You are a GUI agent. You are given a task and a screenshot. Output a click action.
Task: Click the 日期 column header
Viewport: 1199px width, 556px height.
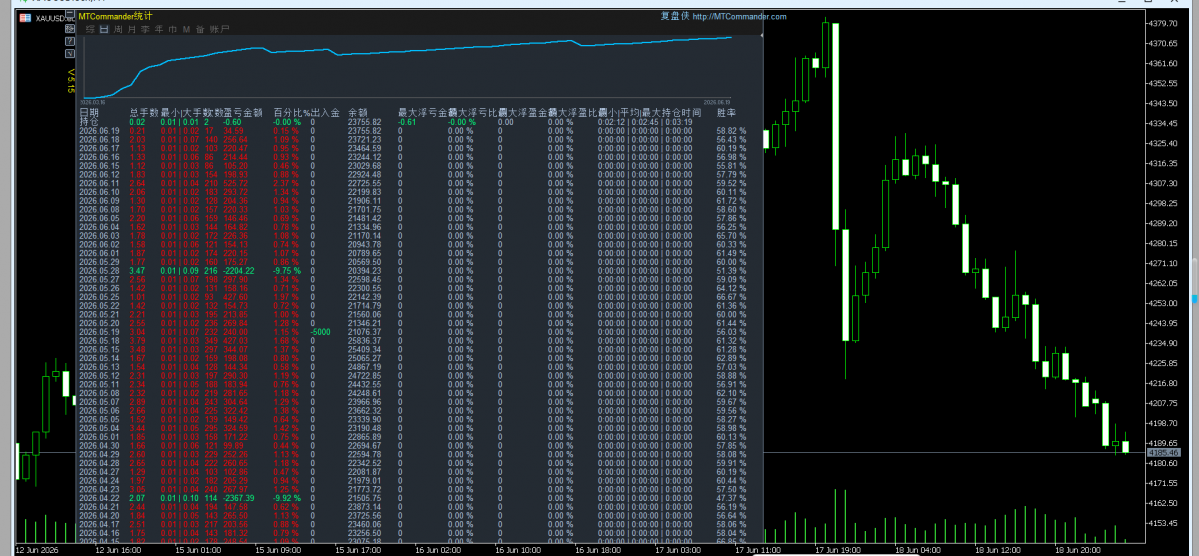[x=89, y=112]
